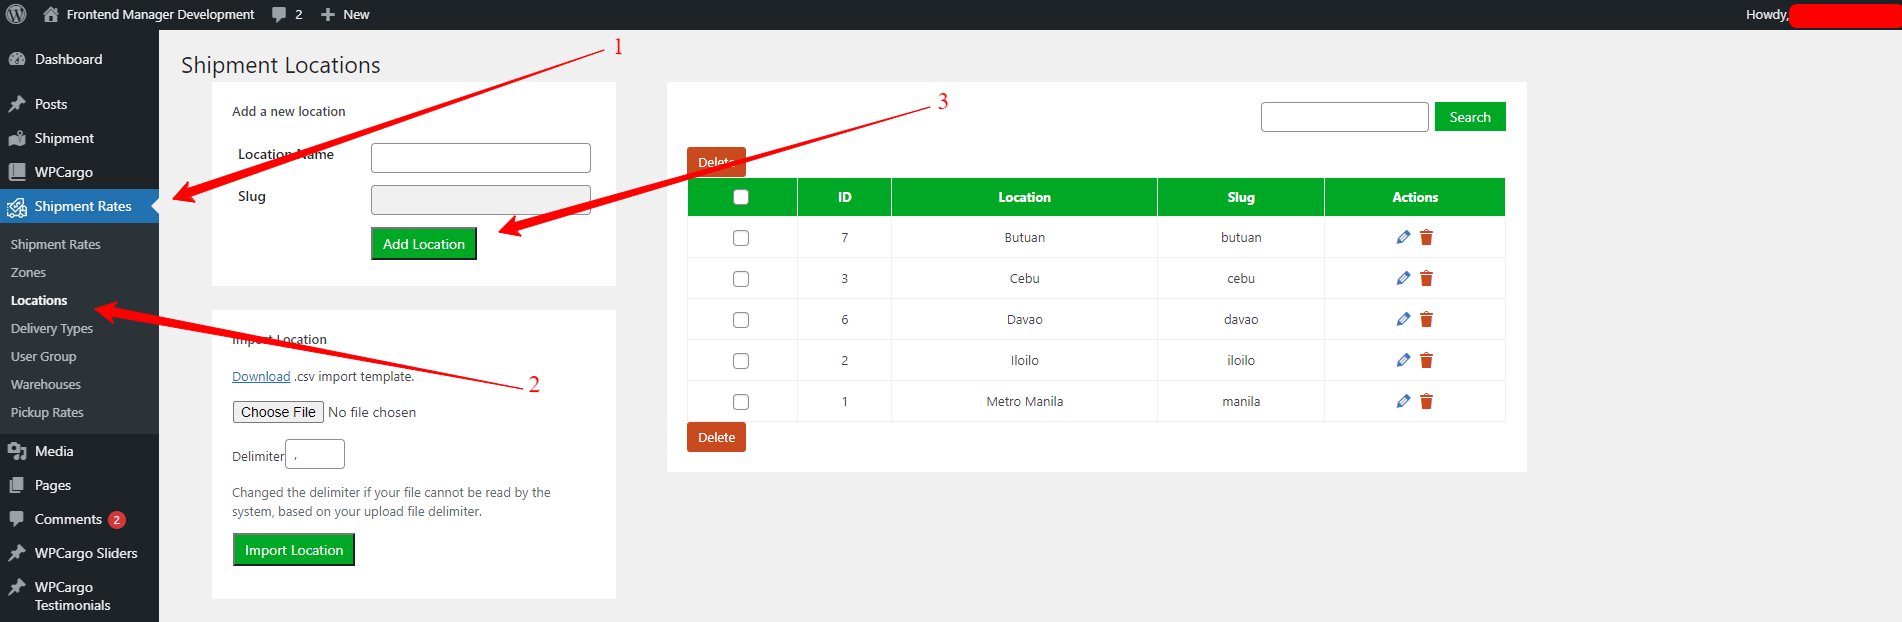The width and height of the screenshot is (1902, 622).
Task: Go to Delivery Types submenu
Action: (x=52, y=328)
